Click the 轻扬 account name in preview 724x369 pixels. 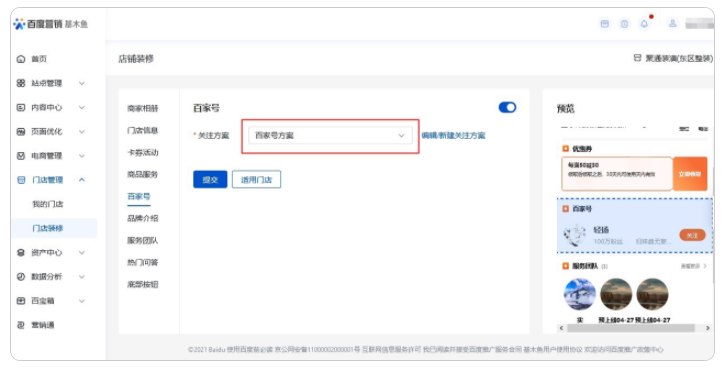click(601, 230)
